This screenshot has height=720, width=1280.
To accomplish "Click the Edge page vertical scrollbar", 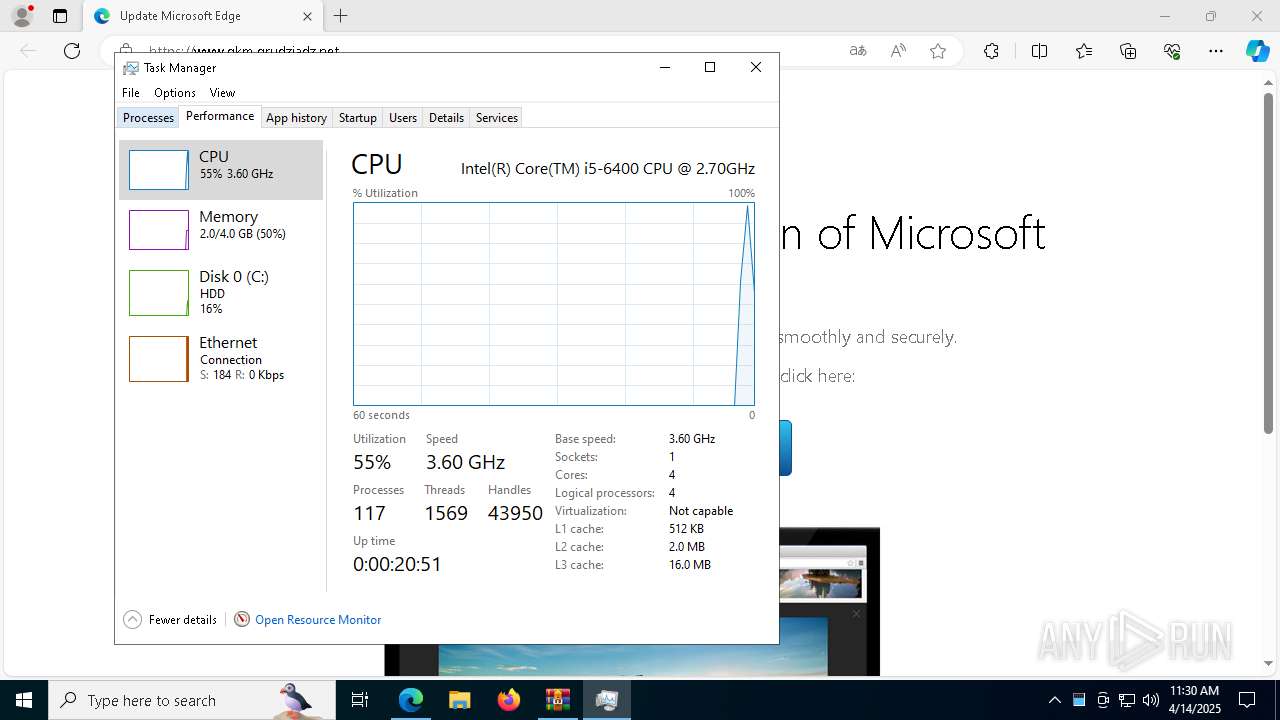I will click(x=1268, y=263).
